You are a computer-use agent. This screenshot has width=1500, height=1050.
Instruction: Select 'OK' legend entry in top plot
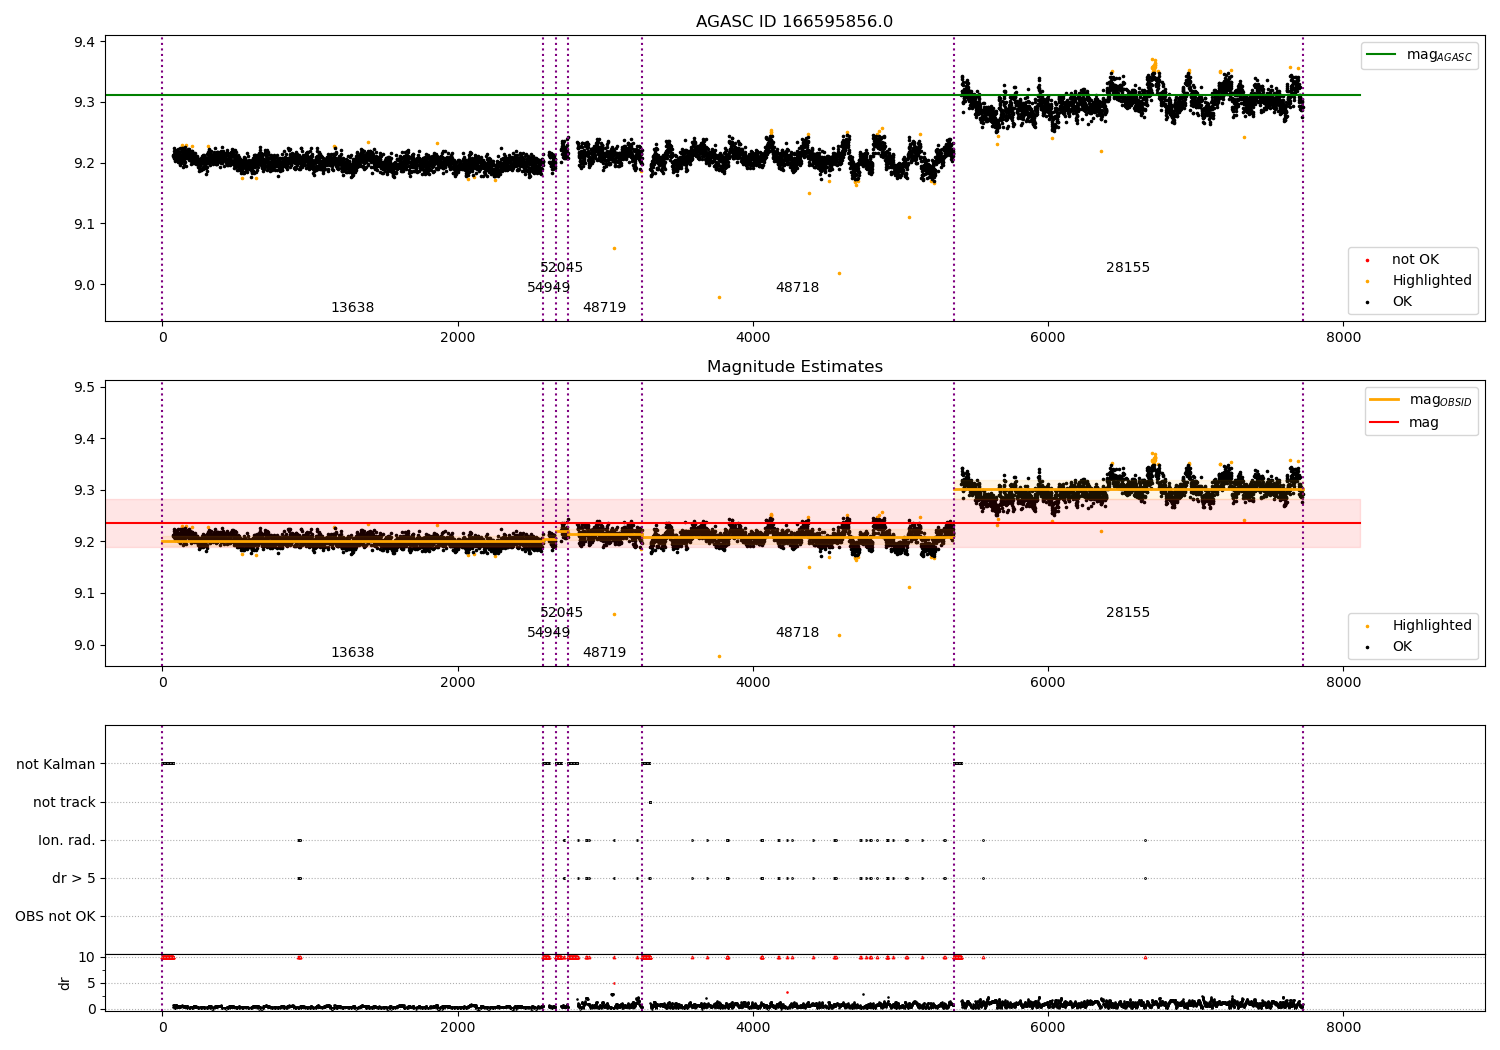[1402, 302]
